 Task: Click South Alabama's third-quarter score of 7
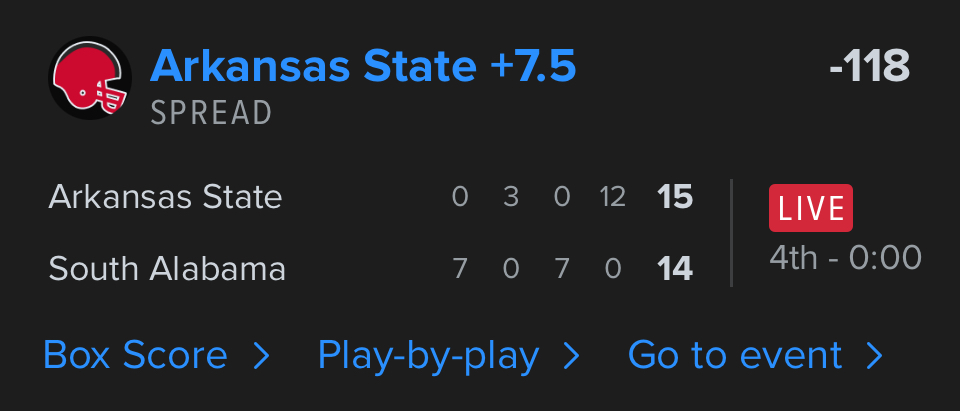[x=562, y=268]
